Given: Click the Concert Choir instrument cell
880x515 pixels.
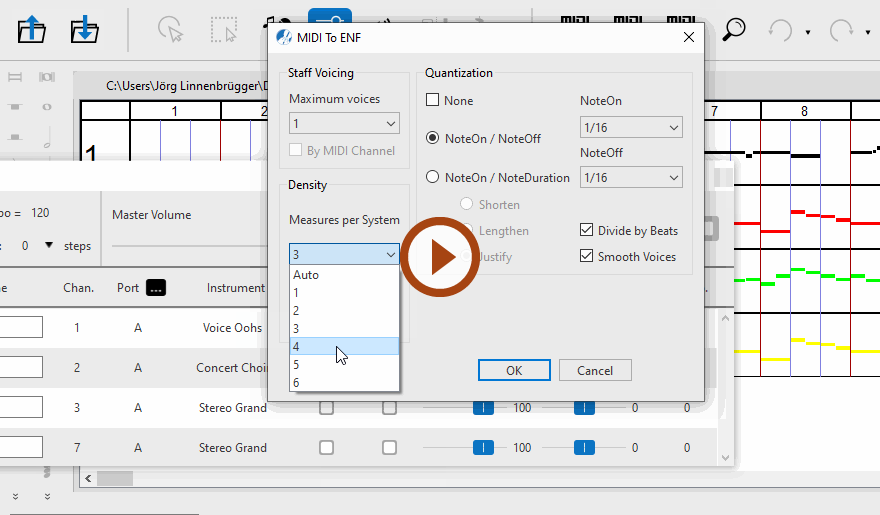Looking at the screenshot, I should coord(232,368).
